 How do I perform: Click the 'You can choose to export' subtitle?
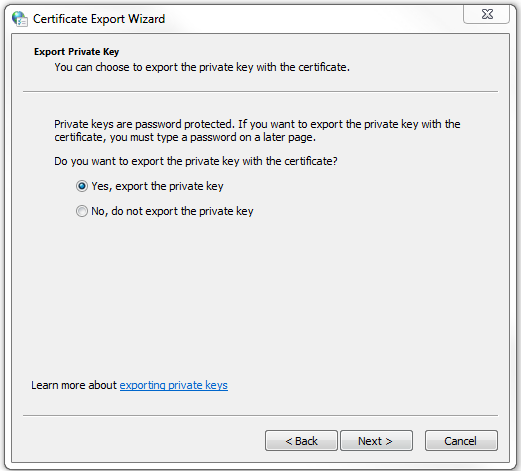[202, 67]
